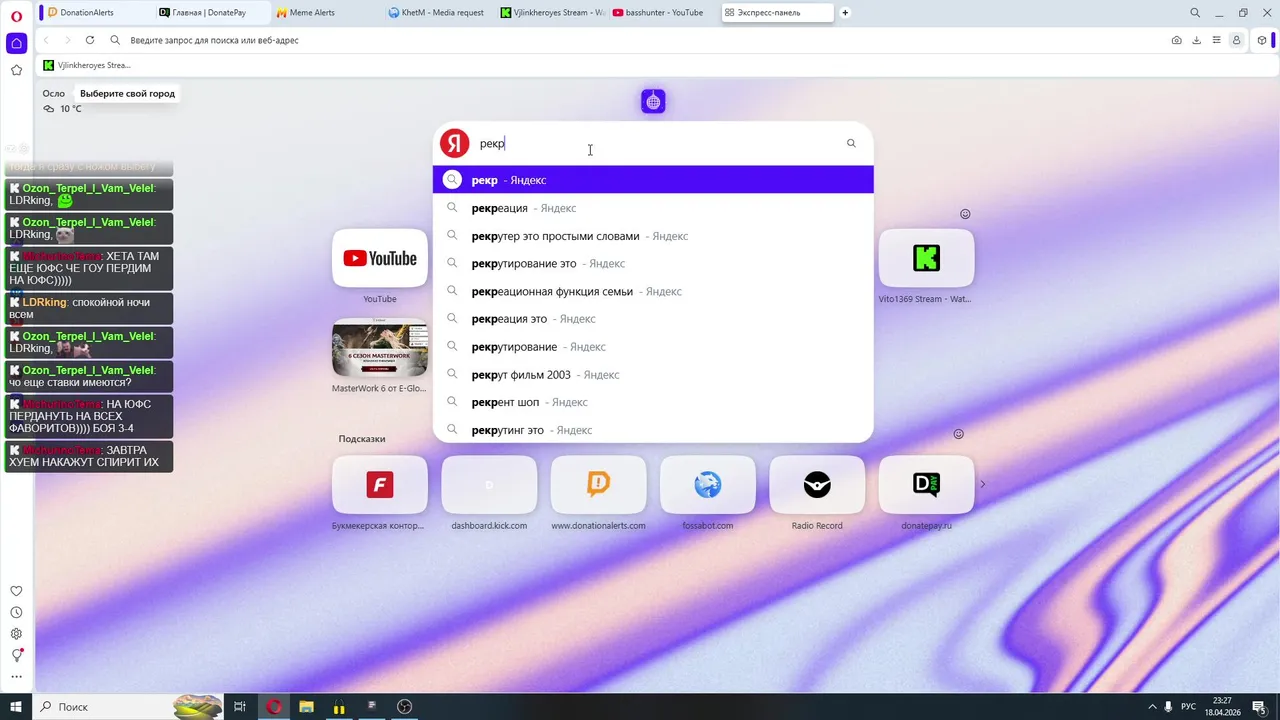Click the Yandex search input field
This screenshot has height=720, width=1280.
point(655,143)
